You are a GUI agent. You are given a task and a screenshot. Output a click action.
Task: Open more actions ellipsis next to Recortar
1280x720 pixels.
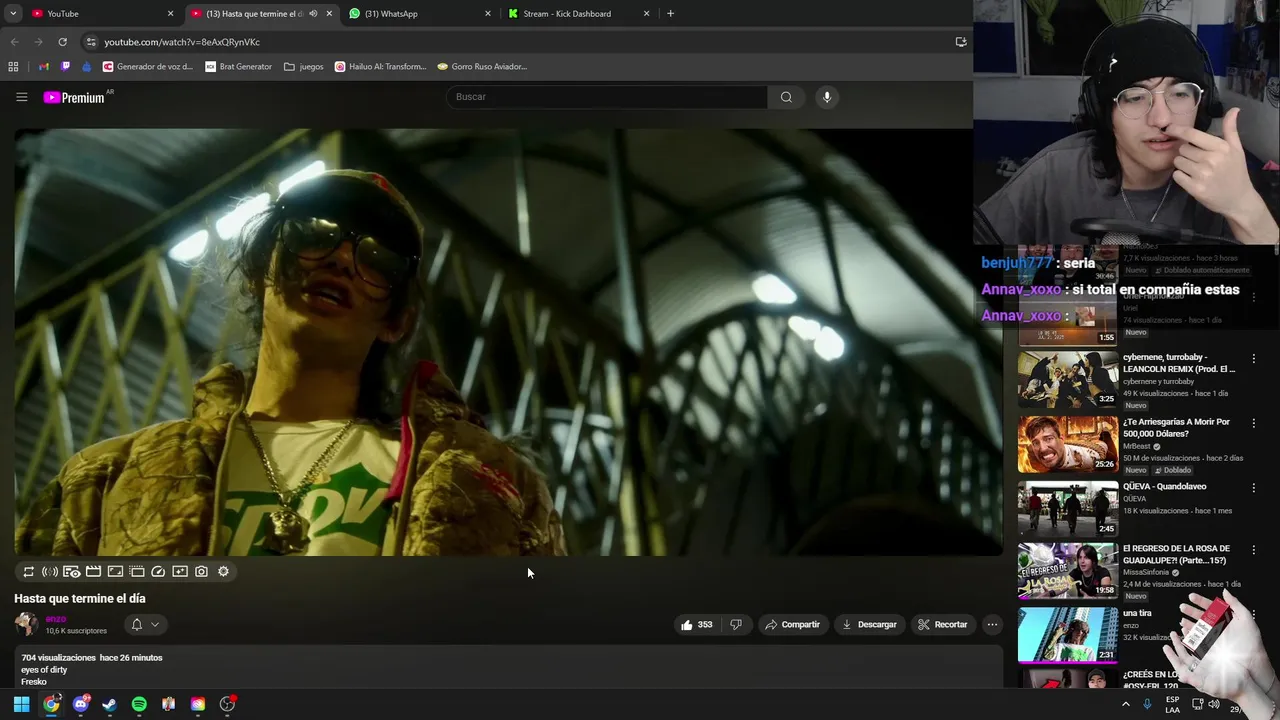point(992,625)
